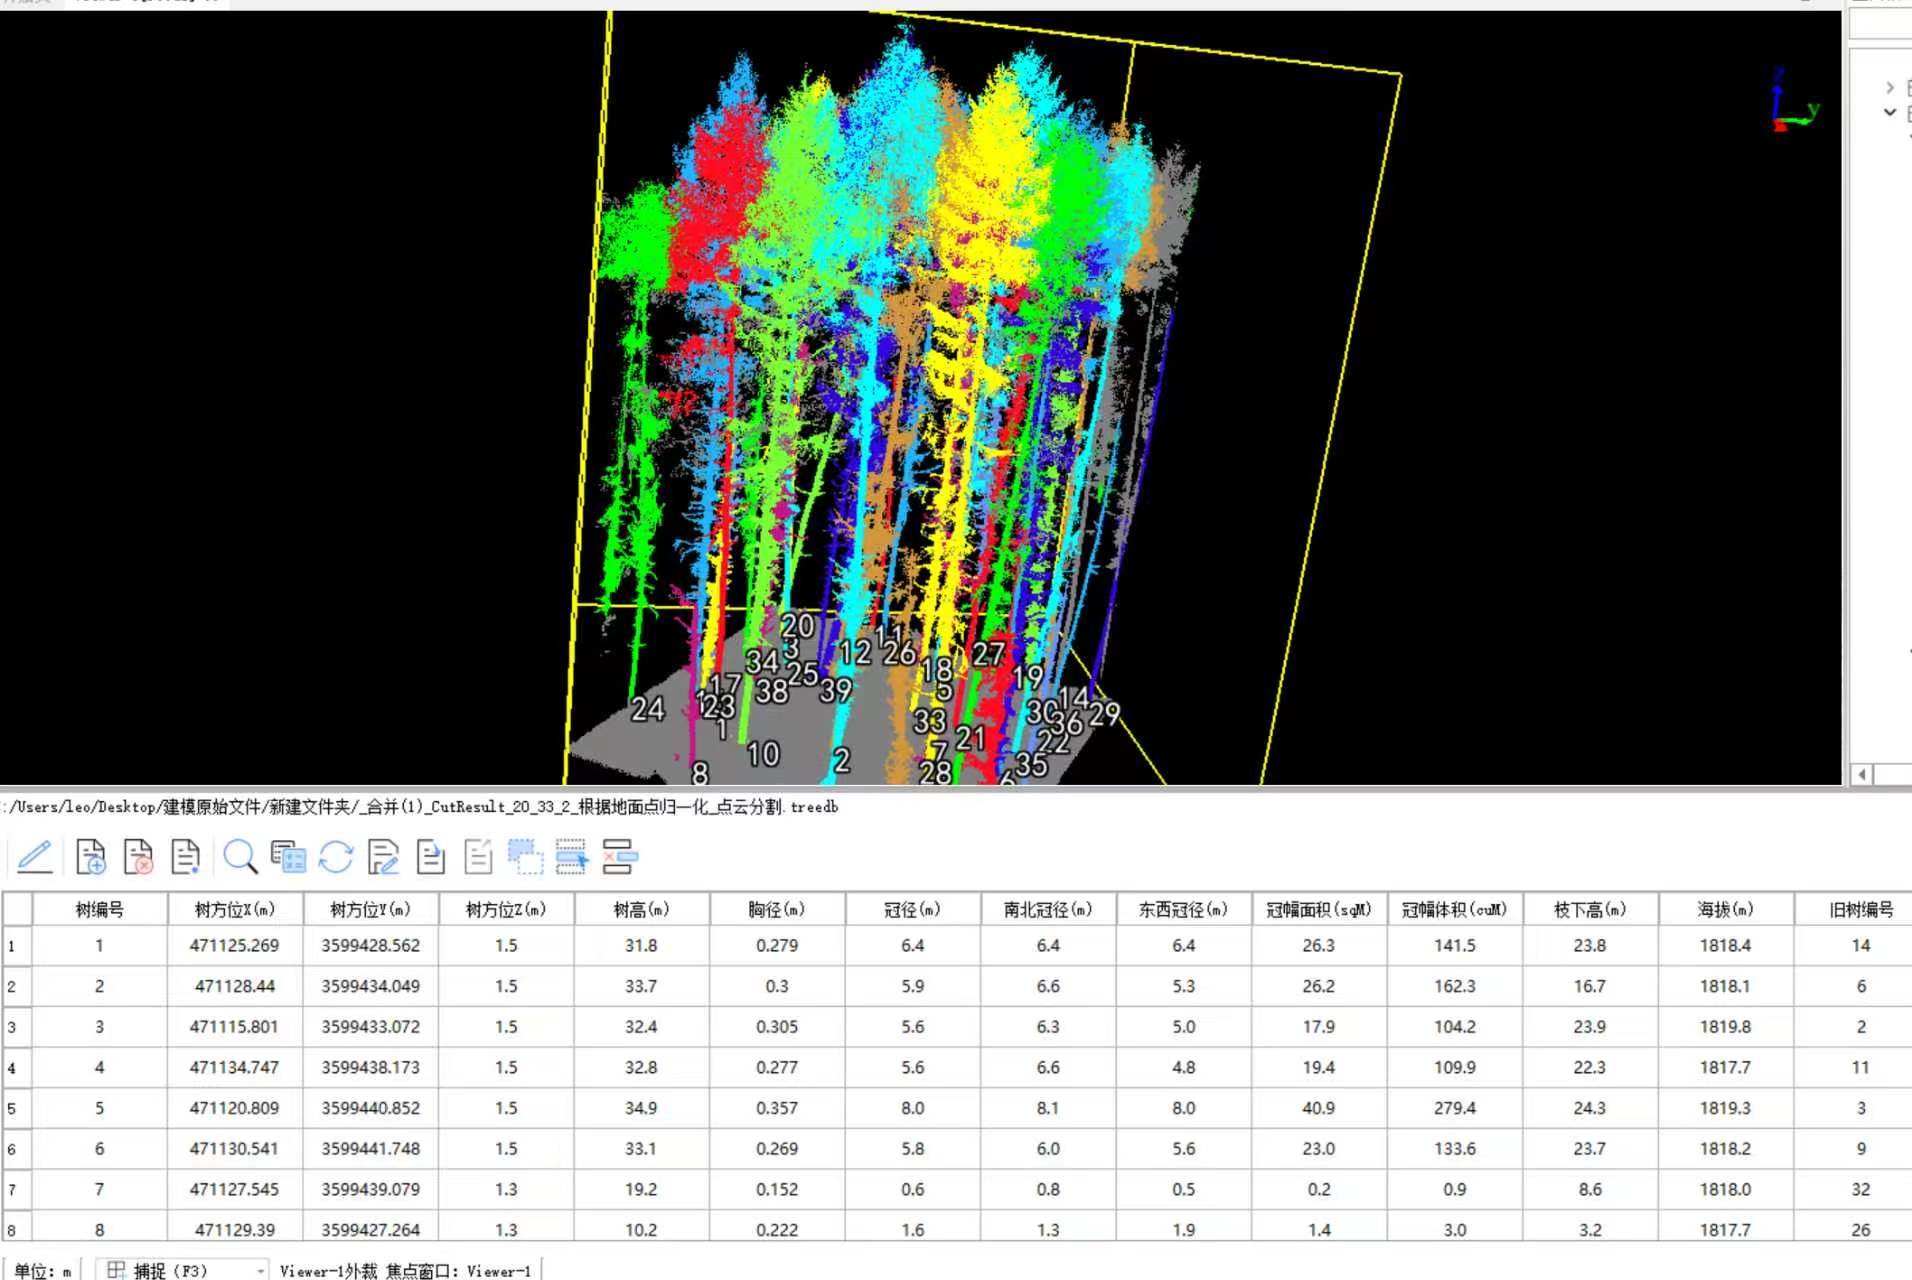This screenshot has height=1280, width=1912.
Task: Click old tree number cell 32
Action: coord(1861,1189)
